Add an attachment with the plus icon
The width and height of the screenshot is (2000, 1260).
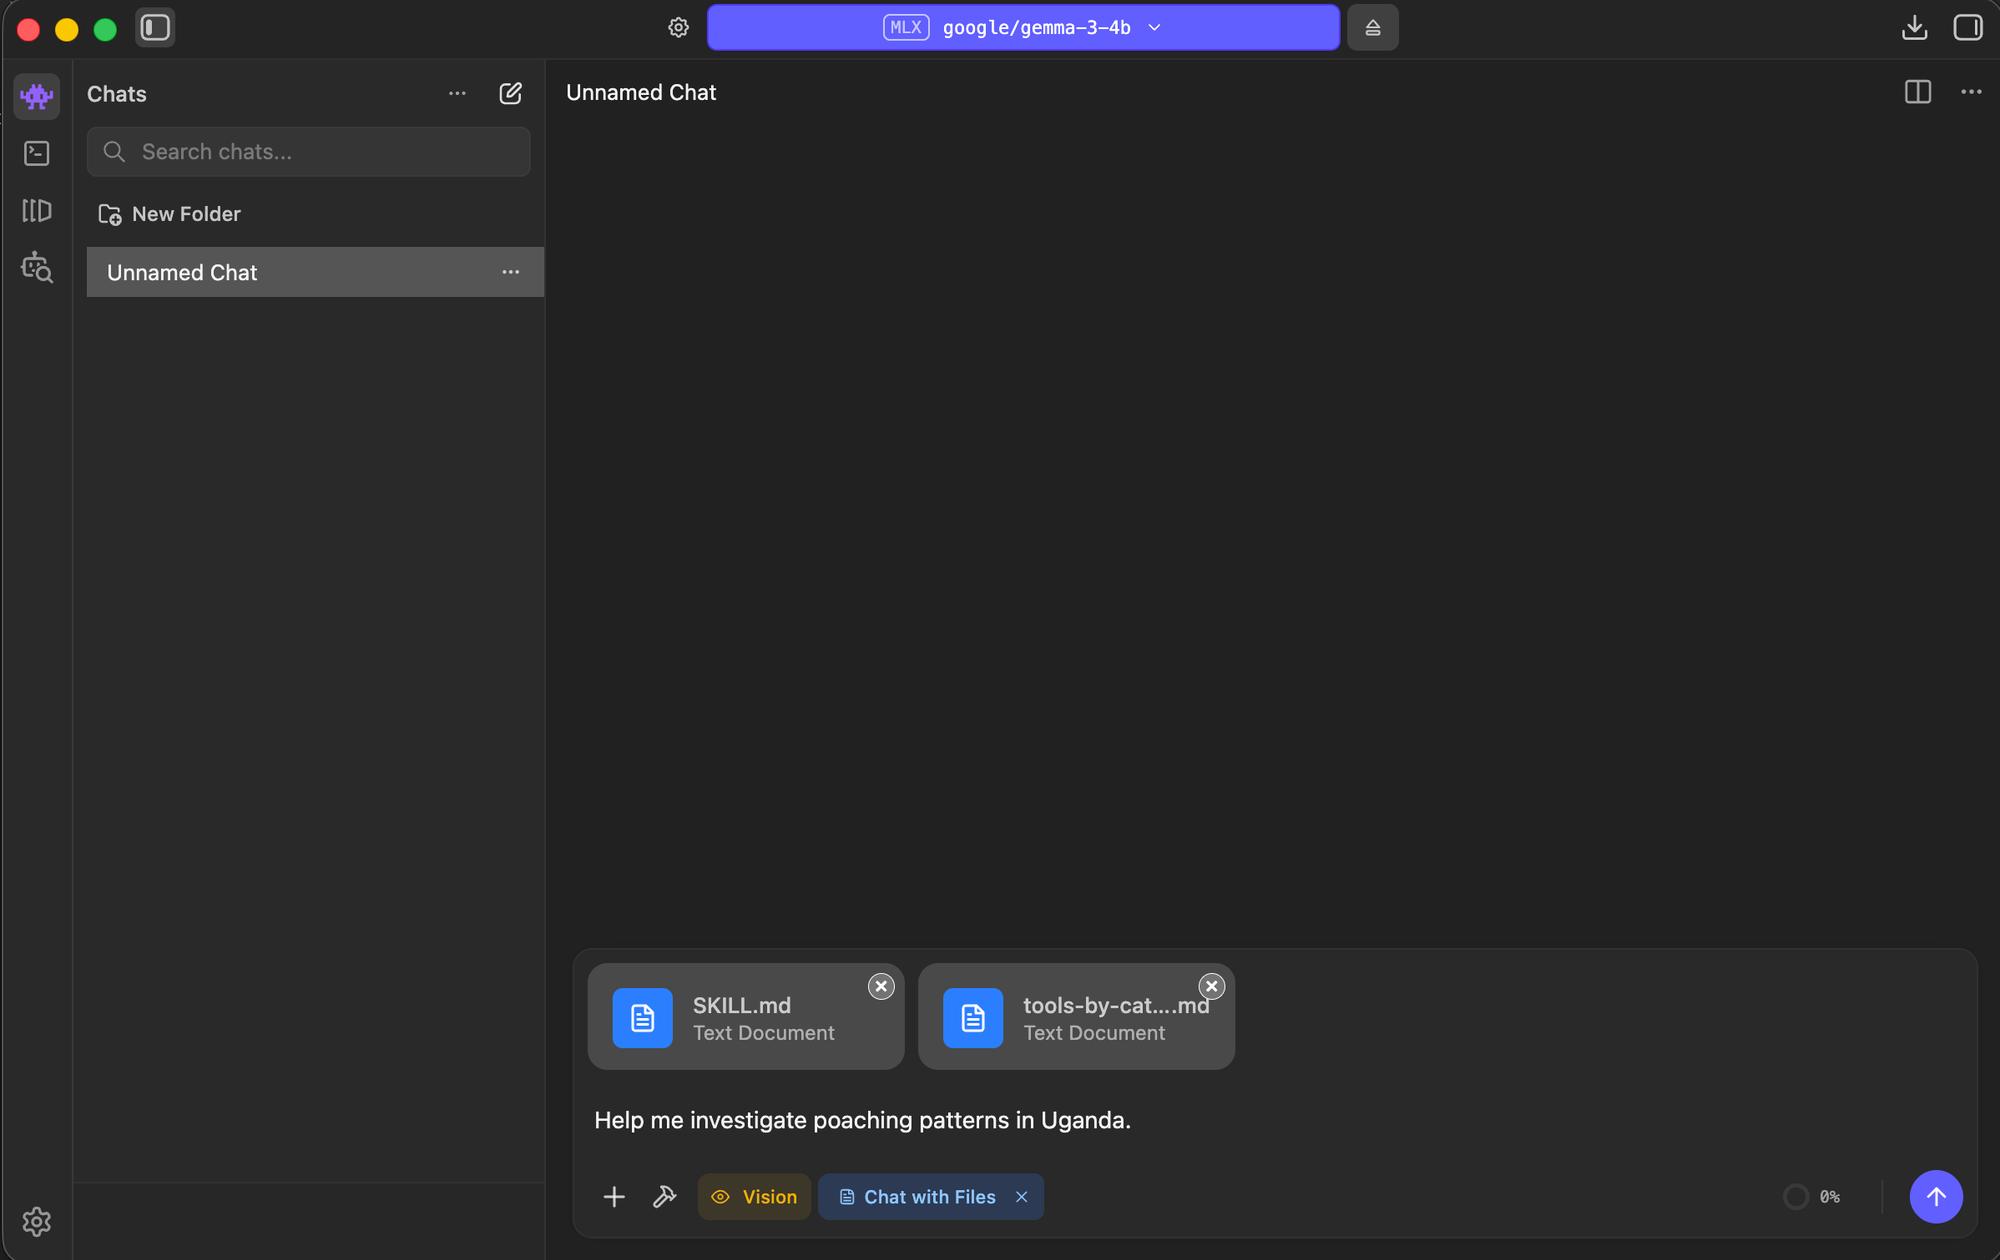pos(614,1197)
